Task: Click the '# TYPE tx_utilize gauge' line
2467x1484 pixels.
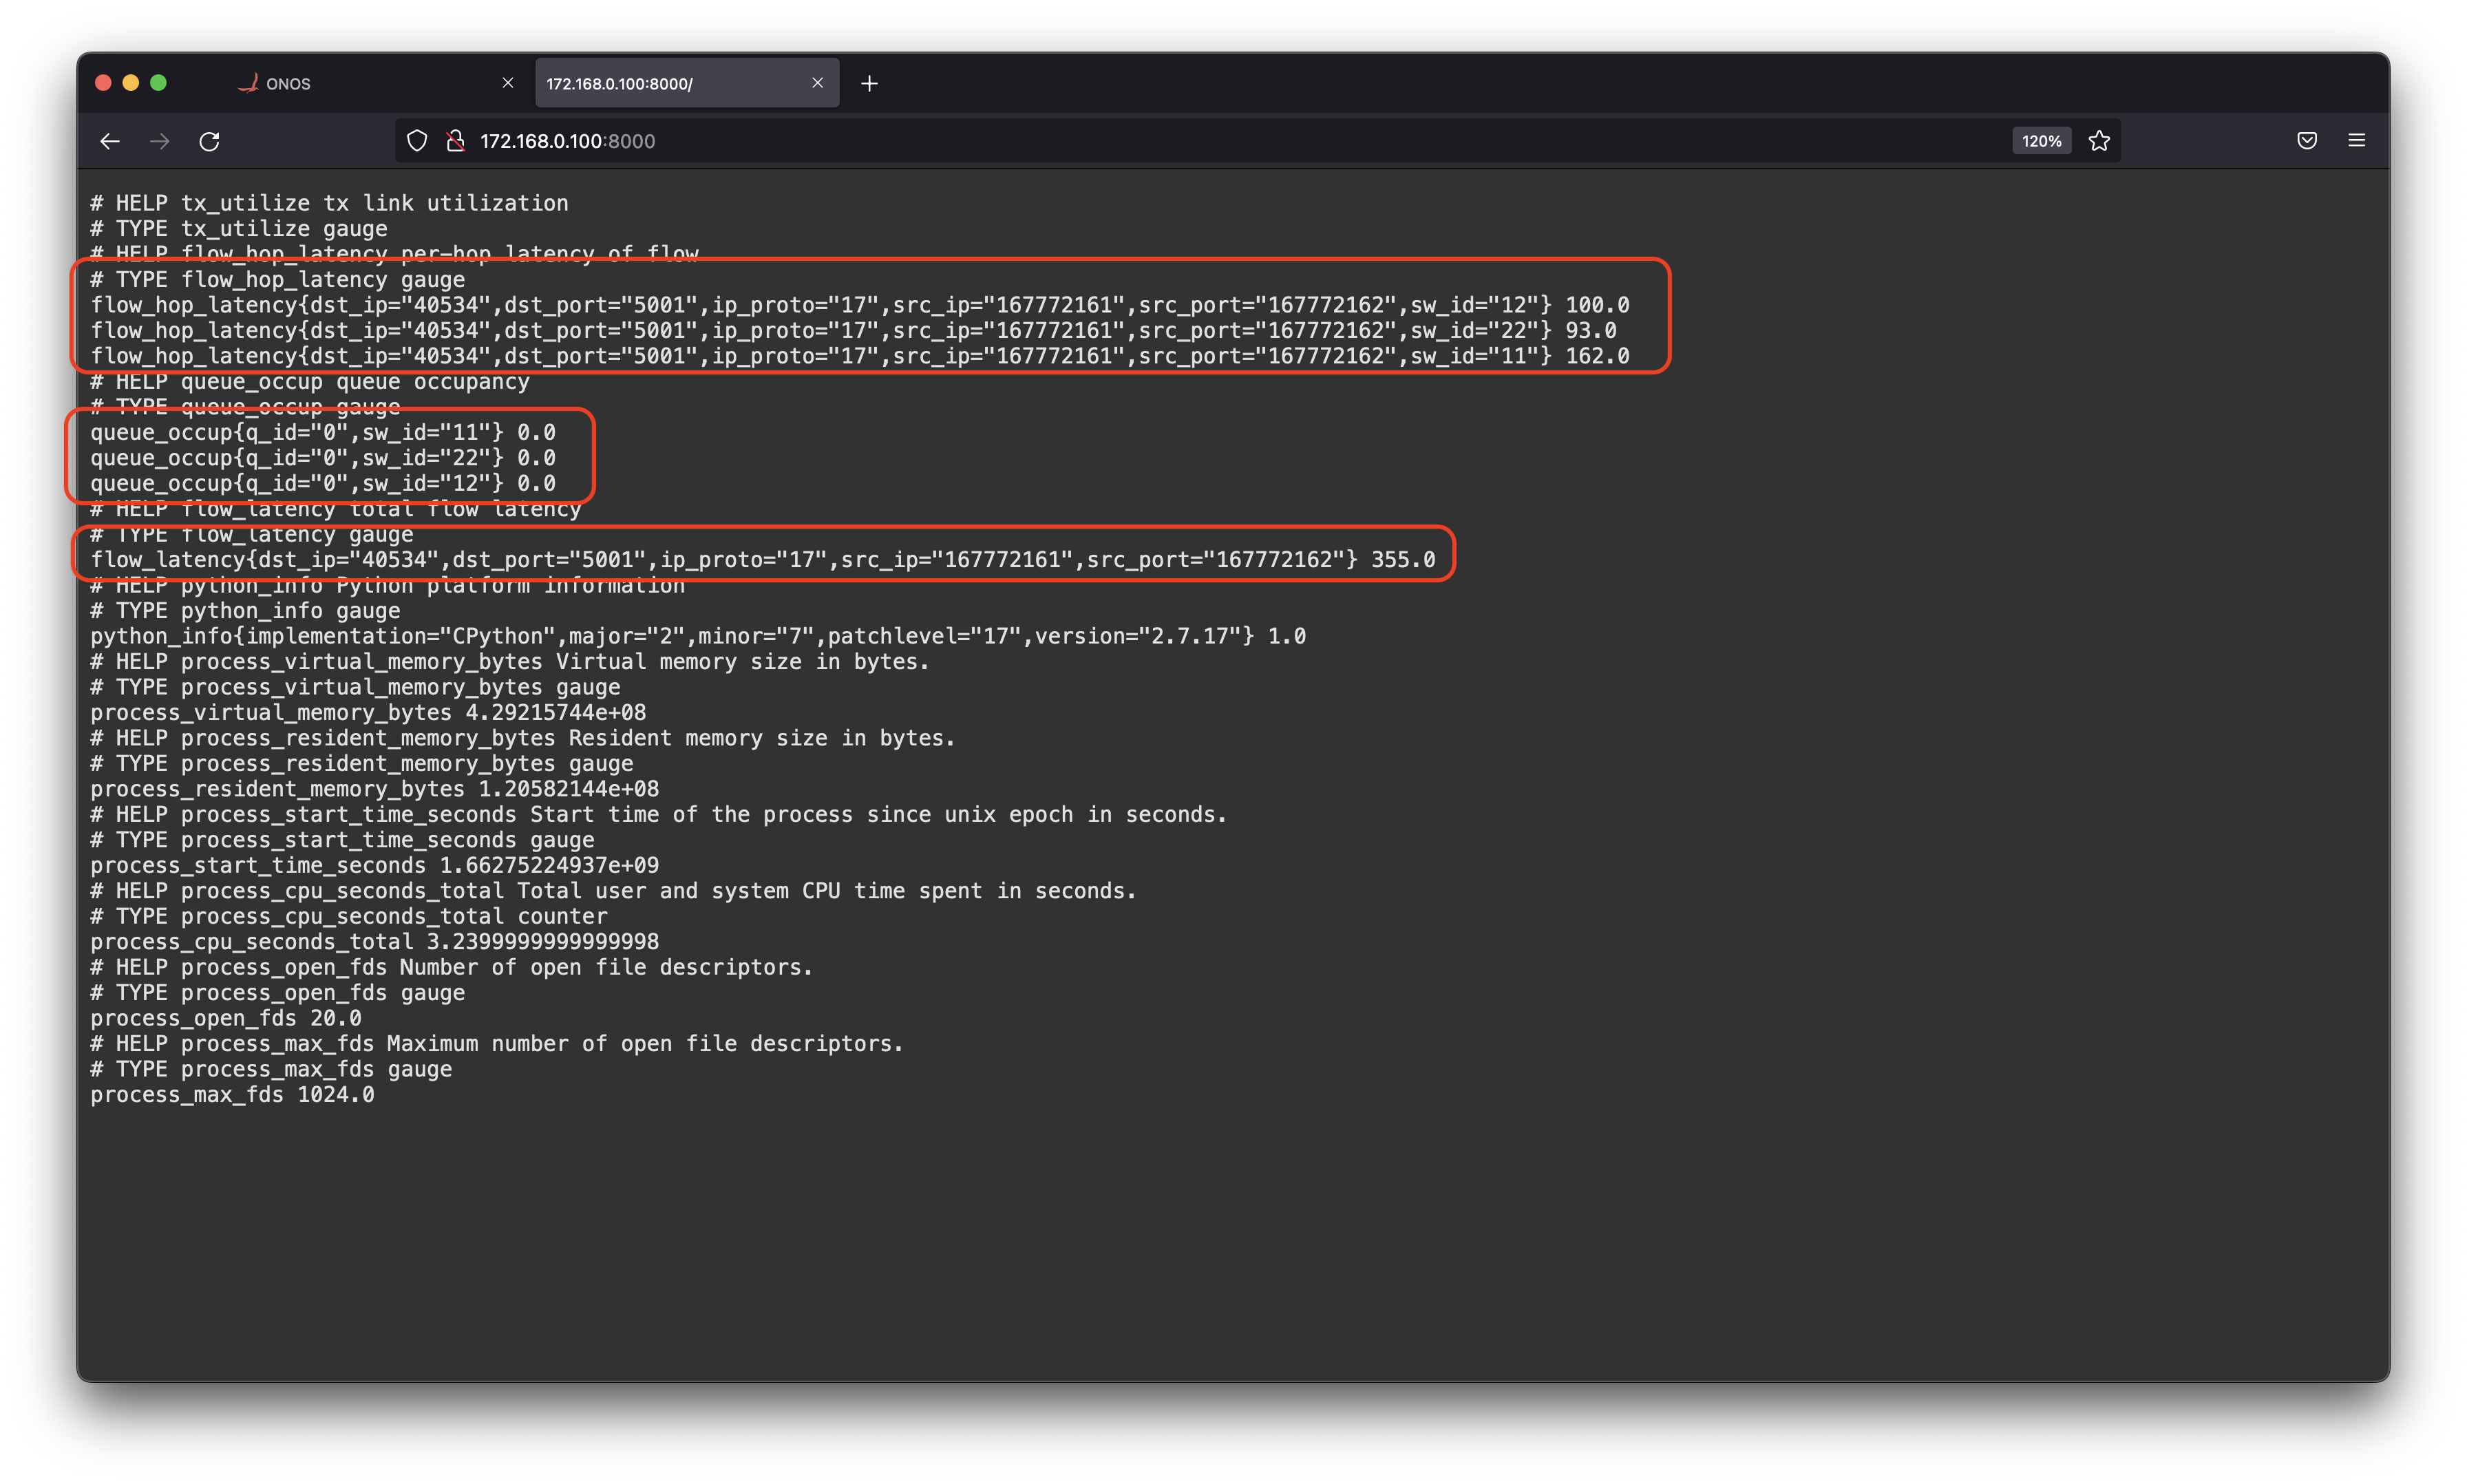Action: click(239, 229)
